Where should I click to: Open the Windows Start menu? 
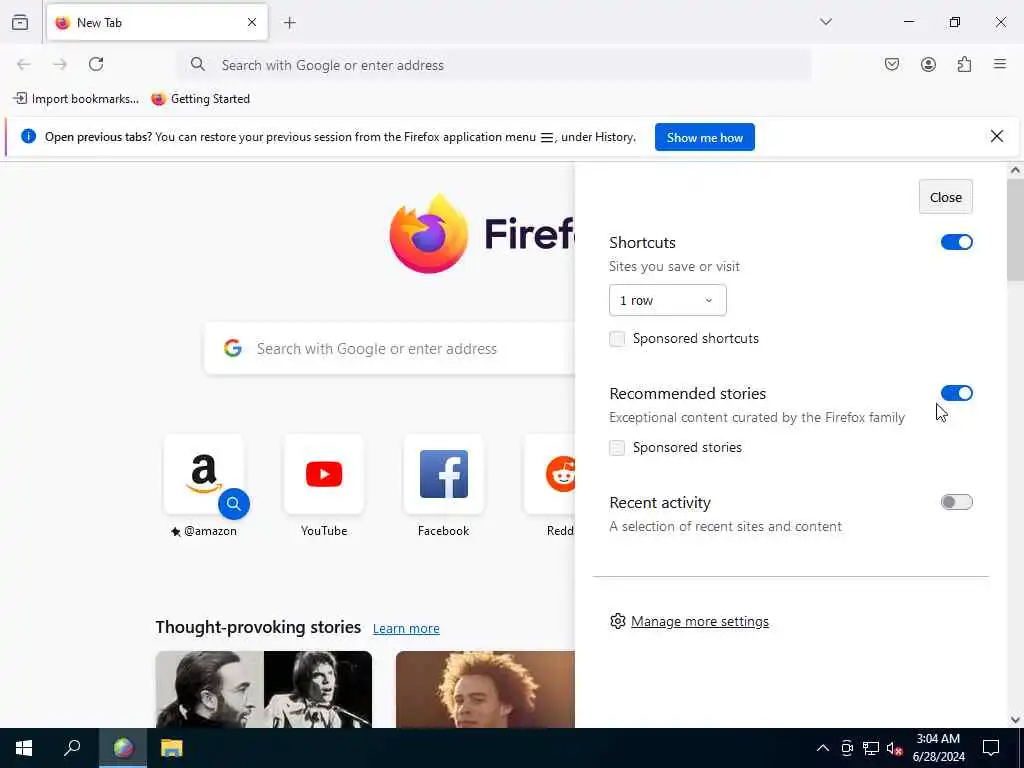pos(24,748)
